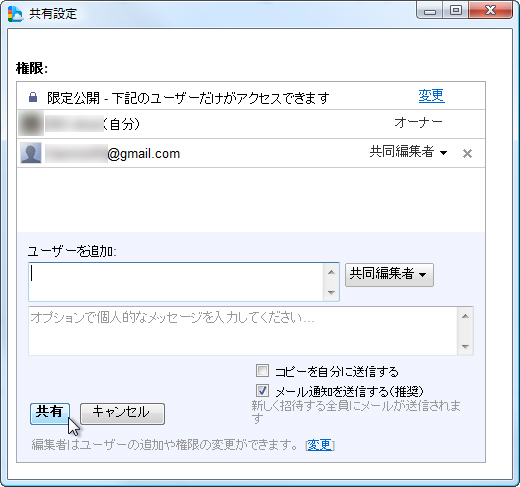The width and height of the screenshot is (520, 487).
Task: Click the オーナー role text
Action: coord(418,123)
